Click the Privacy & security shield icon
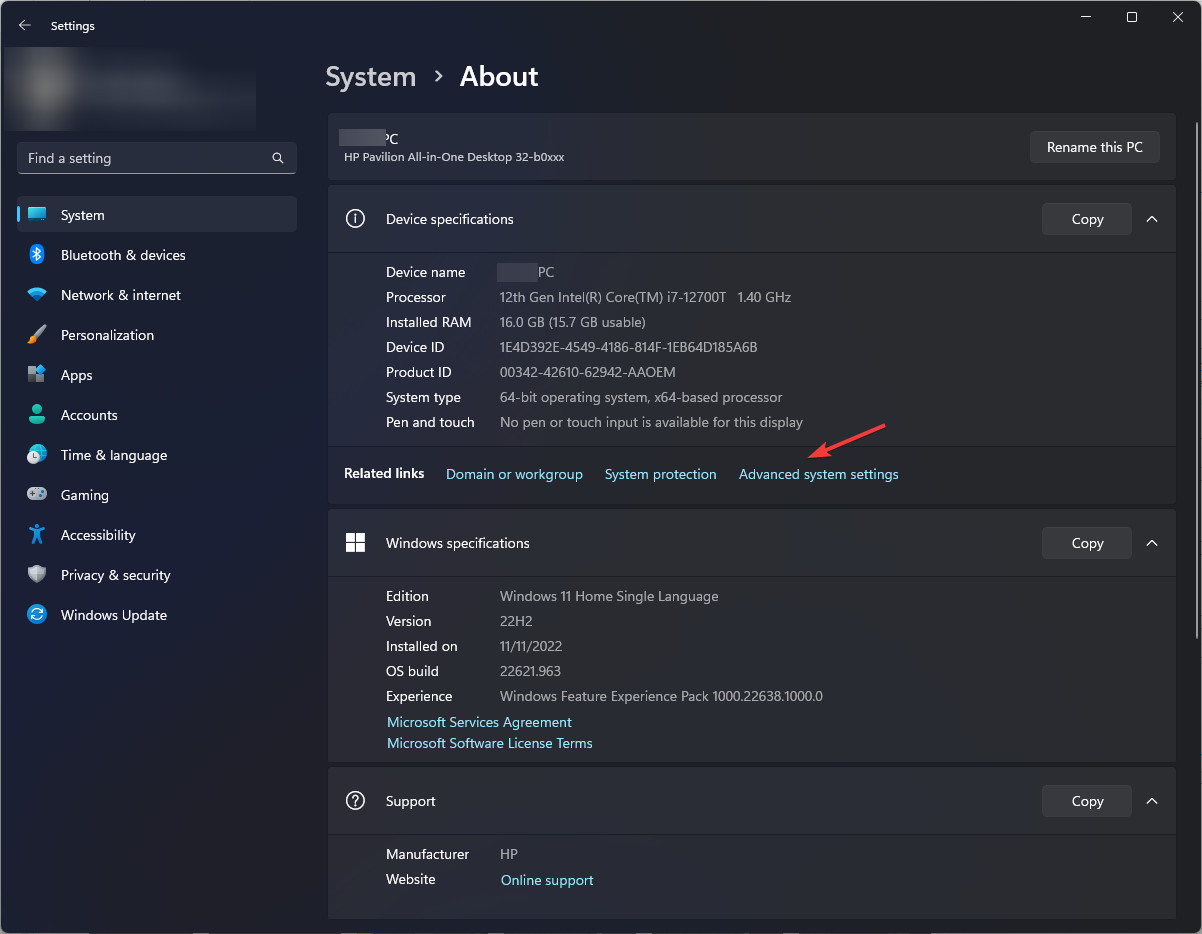The width and height of the screenshot is (1202, 934). pyautogui.click(x=37, y=574)
